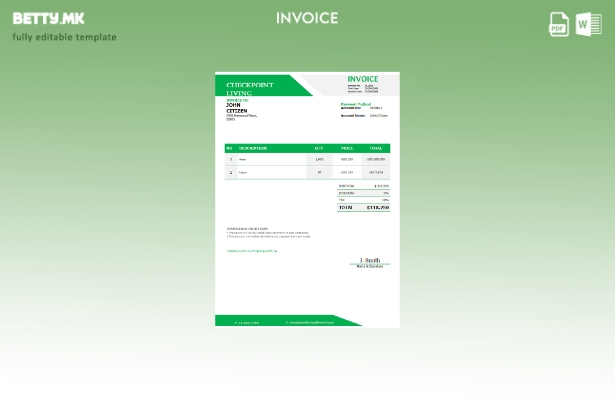Click the bold TOTAL amount row

pos(363,207)
